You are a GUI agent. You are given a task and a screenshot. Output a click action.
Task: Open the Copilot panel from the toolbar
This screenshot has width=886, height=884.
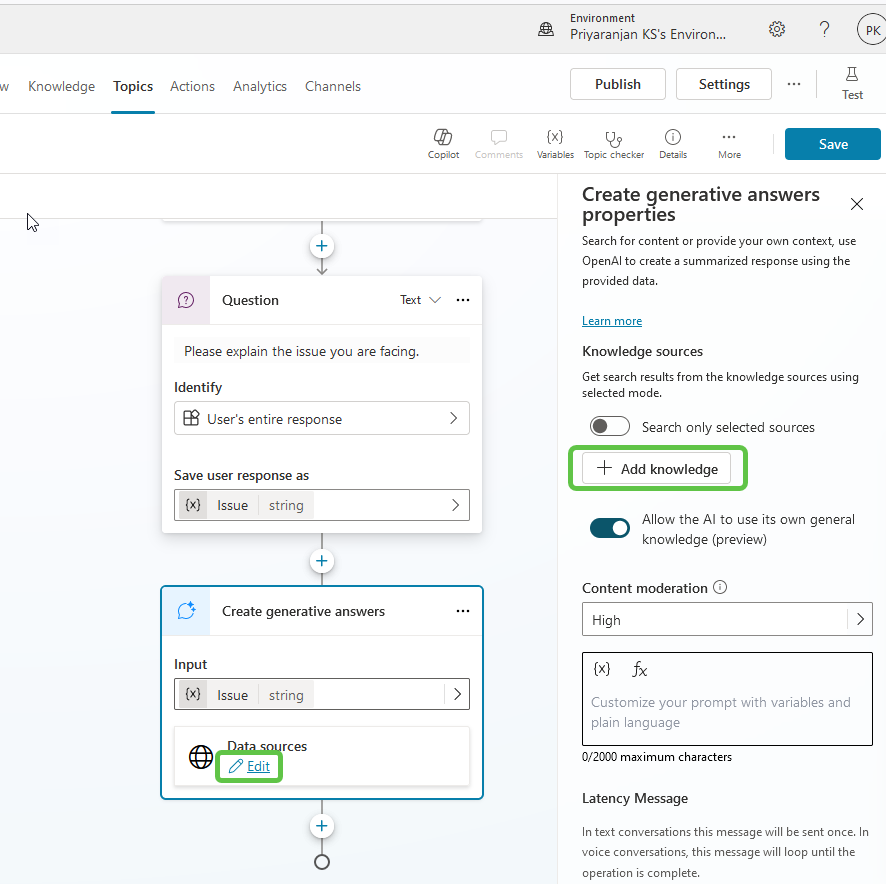click(443, 143)
